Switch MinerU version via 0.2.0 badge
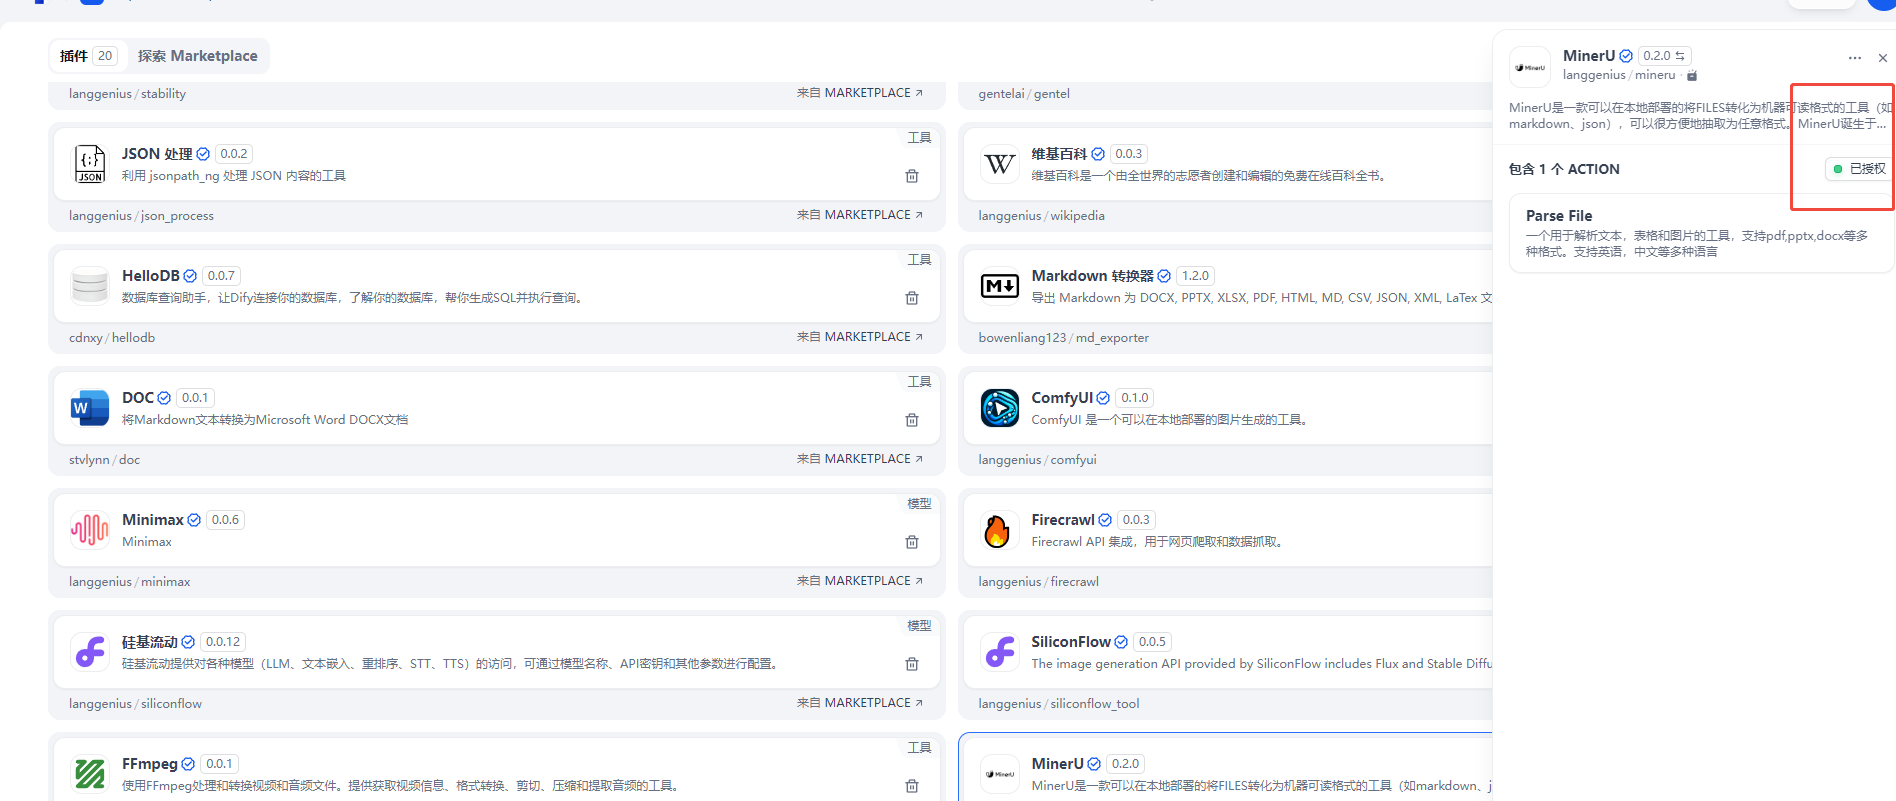Viewport: 1896px width, 801px height. point(1664,56)
